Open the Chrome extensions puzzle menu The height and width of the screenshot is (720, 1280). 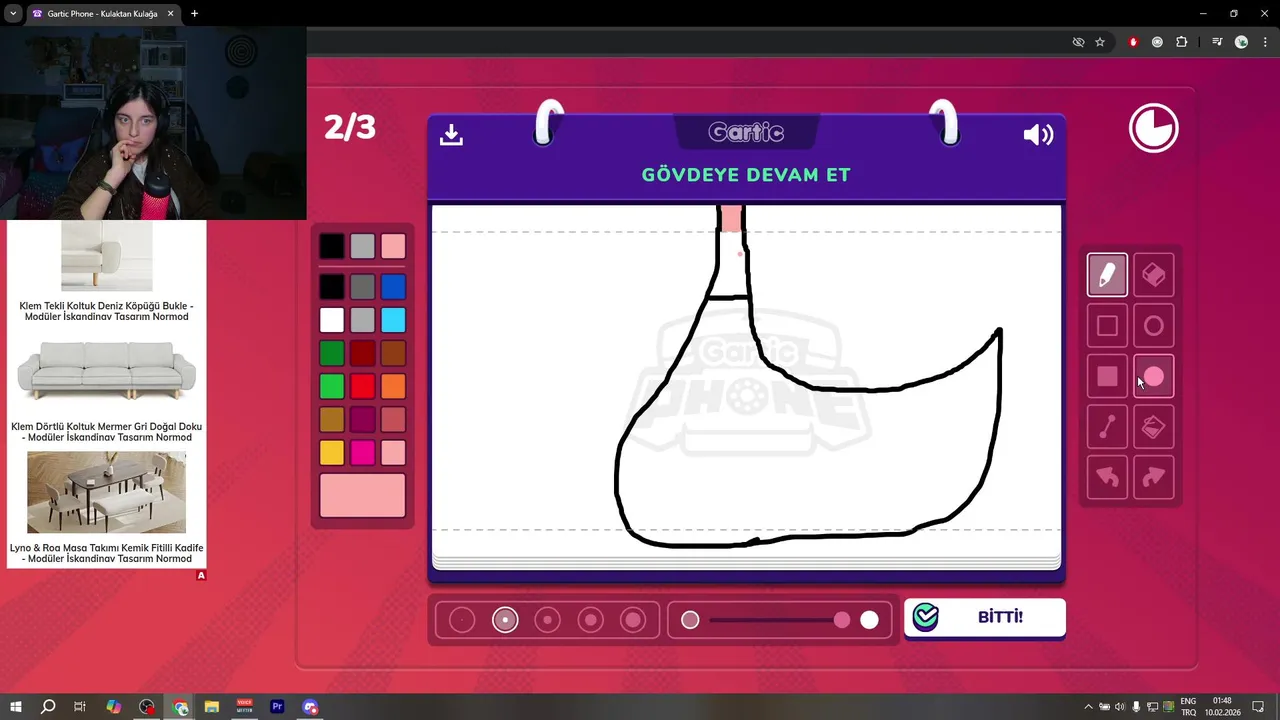pyautogui.click(x=1182, y=42)
